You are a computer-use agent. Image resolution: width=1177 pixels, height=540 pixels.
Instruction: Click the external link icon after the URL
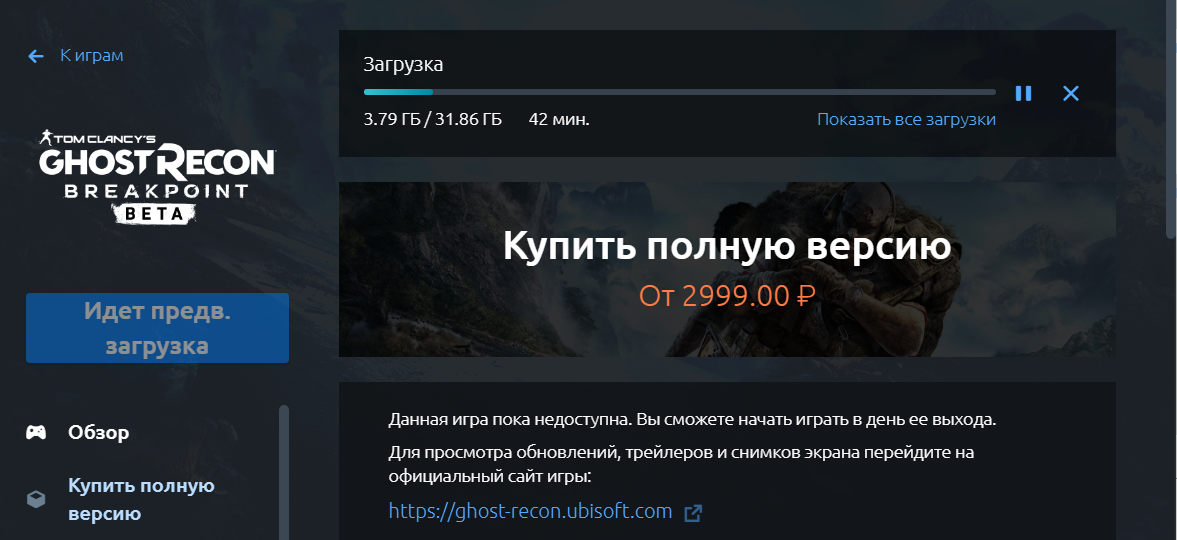[x=693, y=513]
